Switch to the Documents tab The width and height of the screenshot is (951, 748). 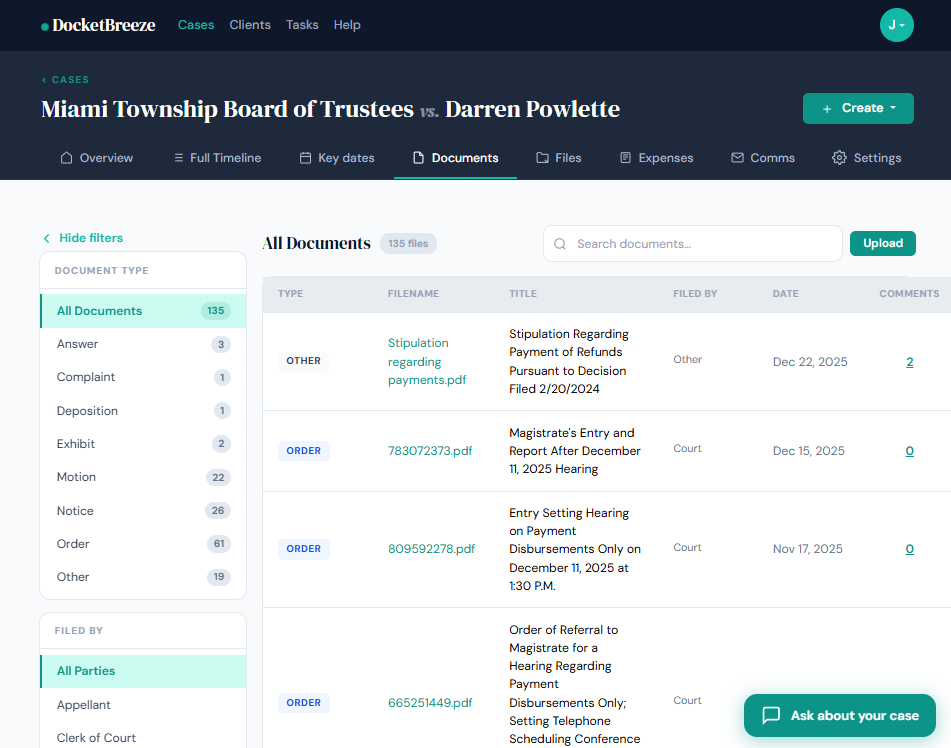click(x=455, y=158)
